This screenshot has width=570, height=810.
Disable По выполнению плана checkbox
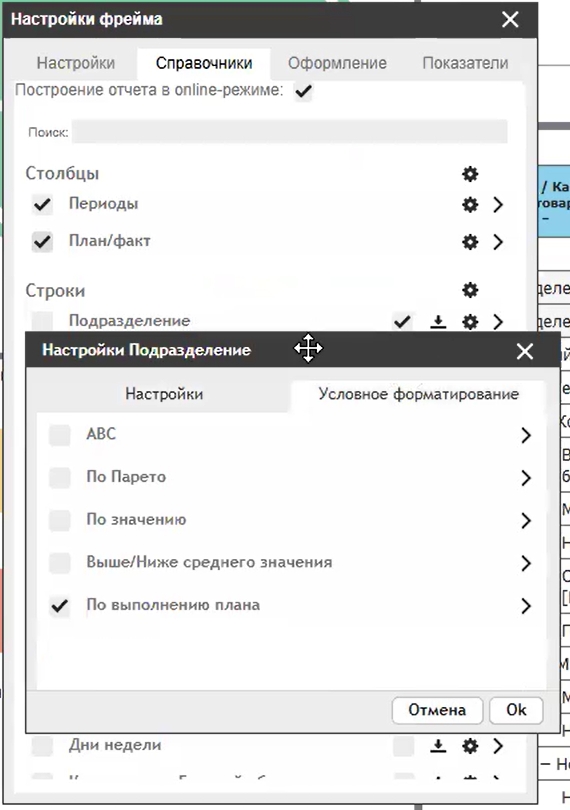tap(59, 605)
